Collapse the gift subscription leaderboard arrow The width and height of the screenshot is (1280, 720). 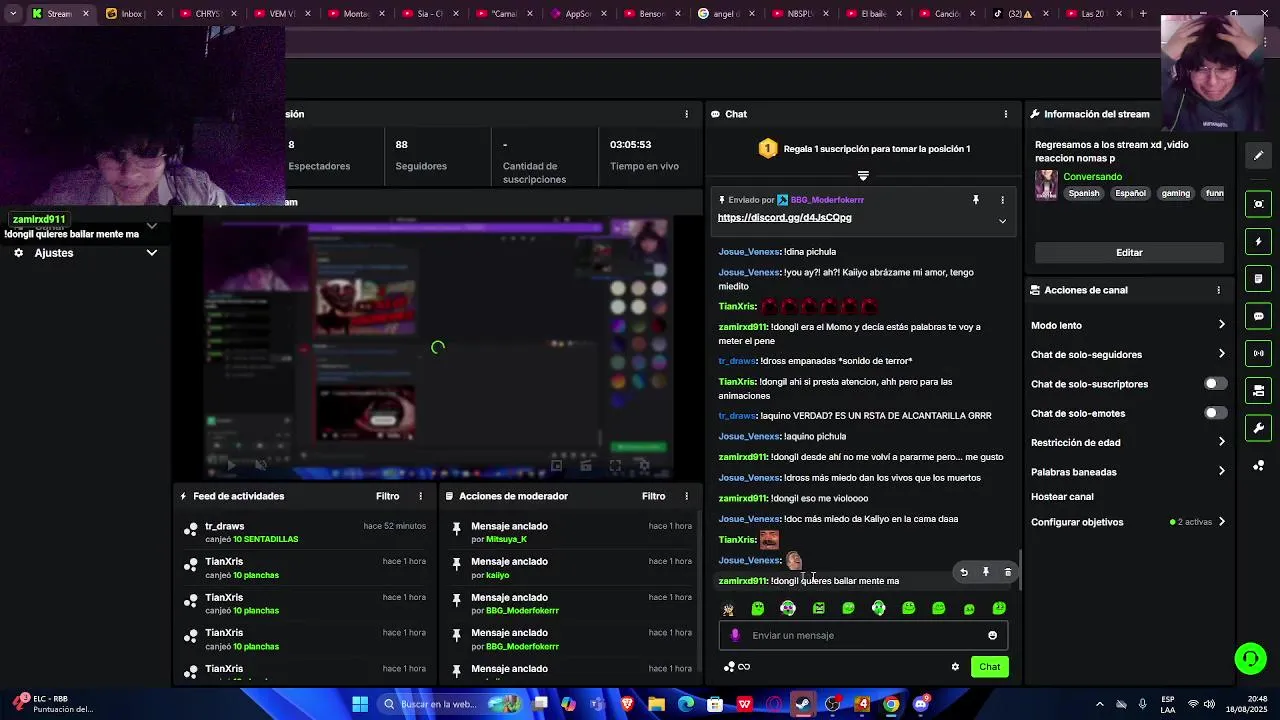pos(863,176)
